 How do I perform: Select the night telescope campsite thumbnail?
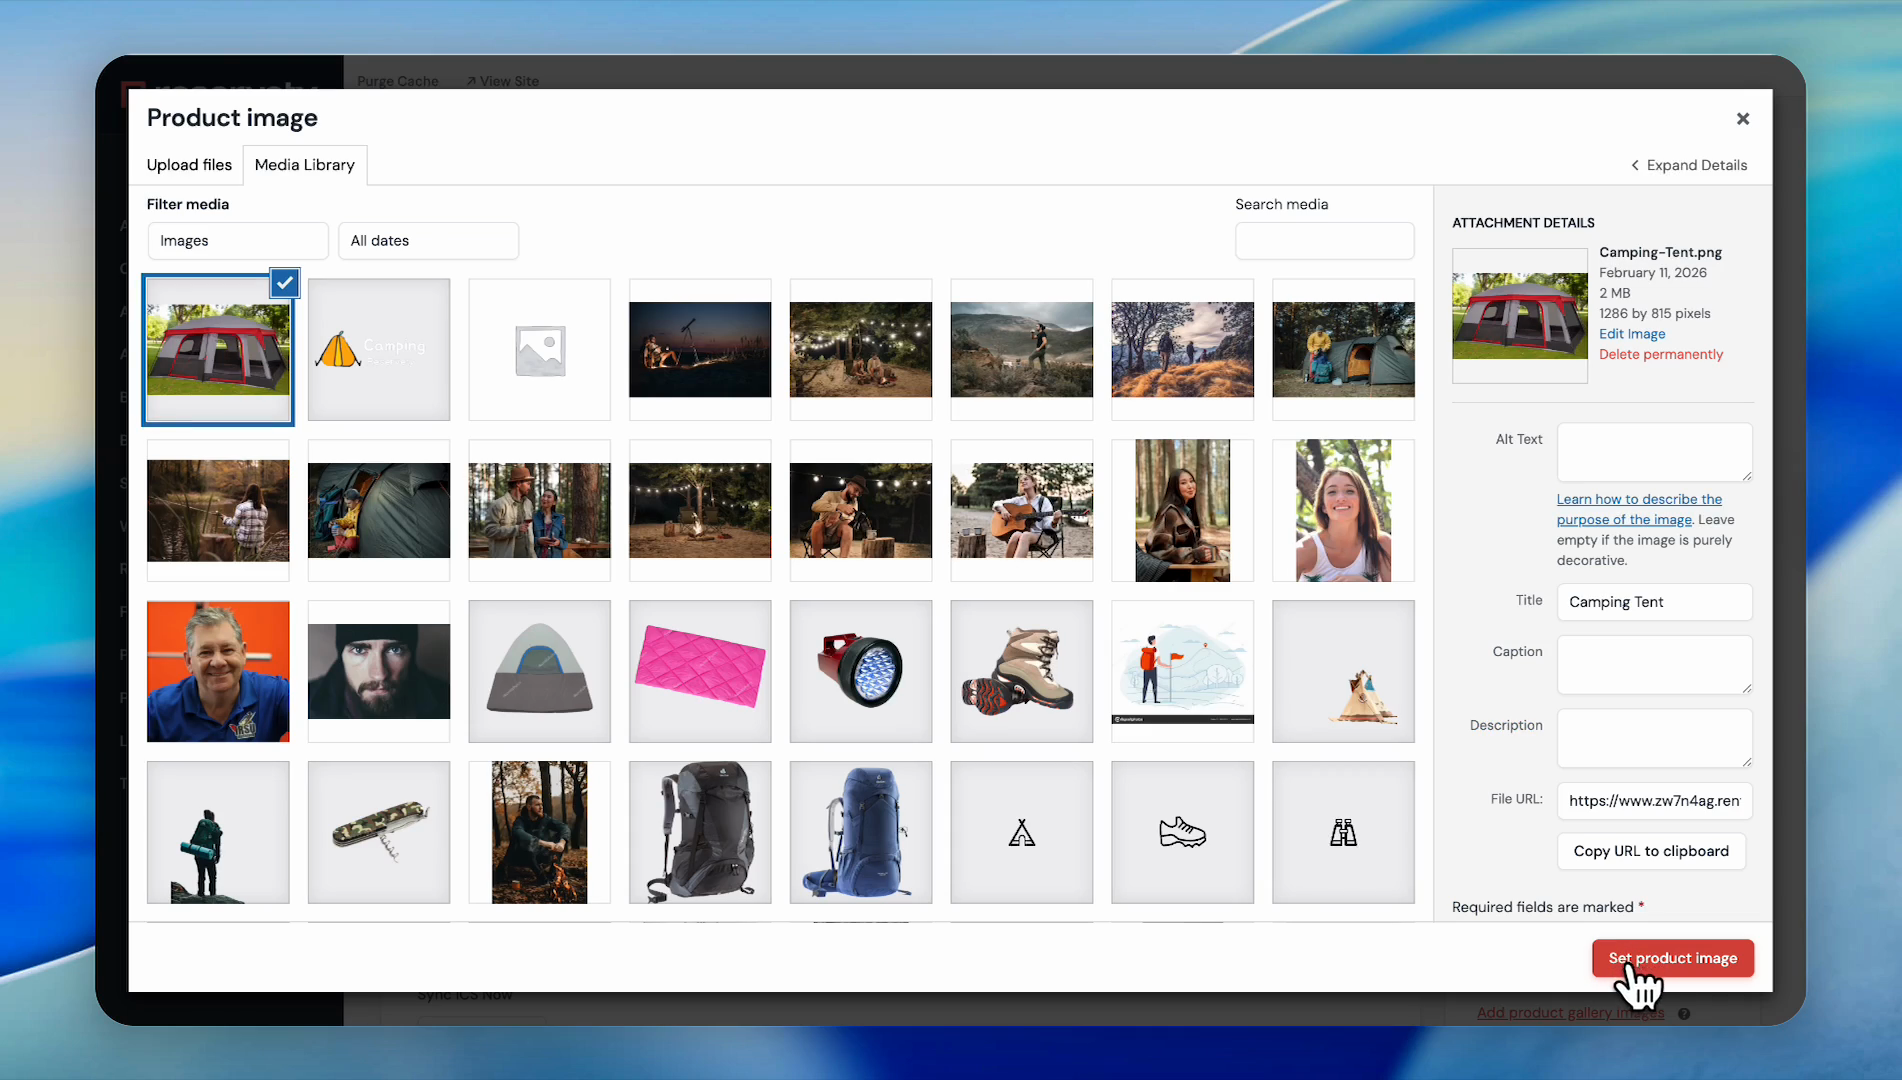700,350
